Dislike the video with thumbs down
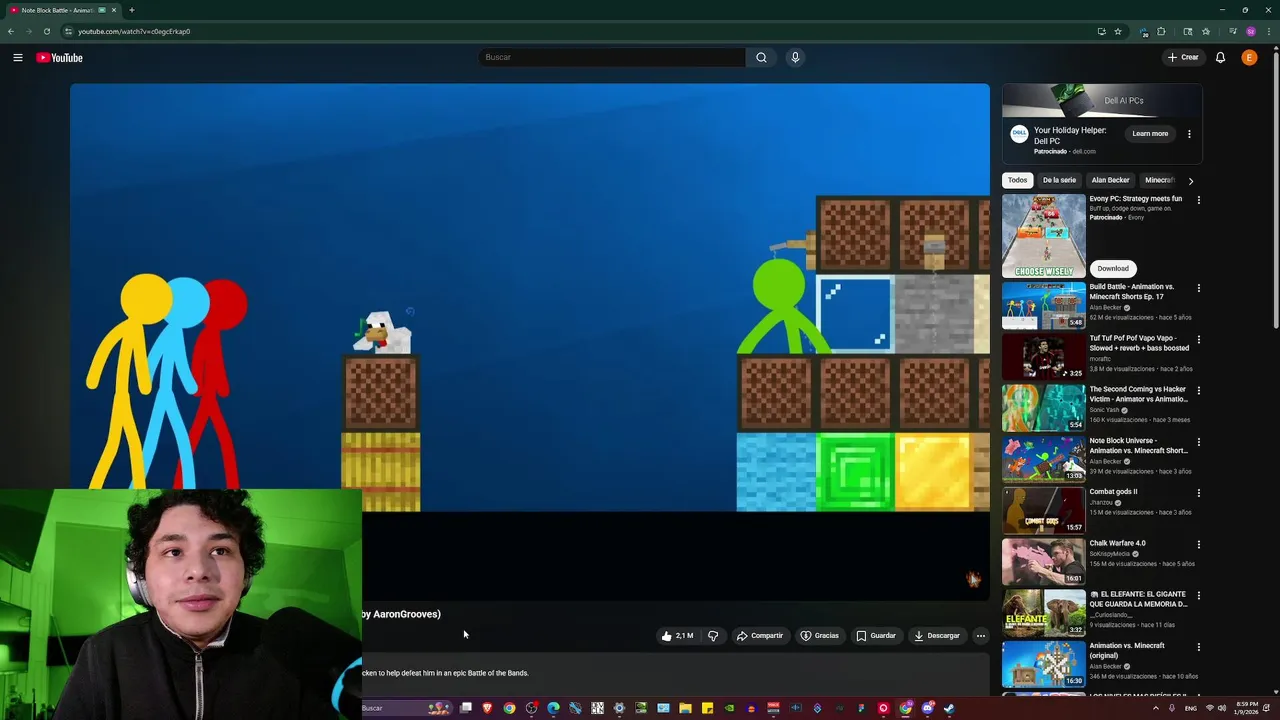The height and width of the screenshot is (720, 1280). point(713,636)
